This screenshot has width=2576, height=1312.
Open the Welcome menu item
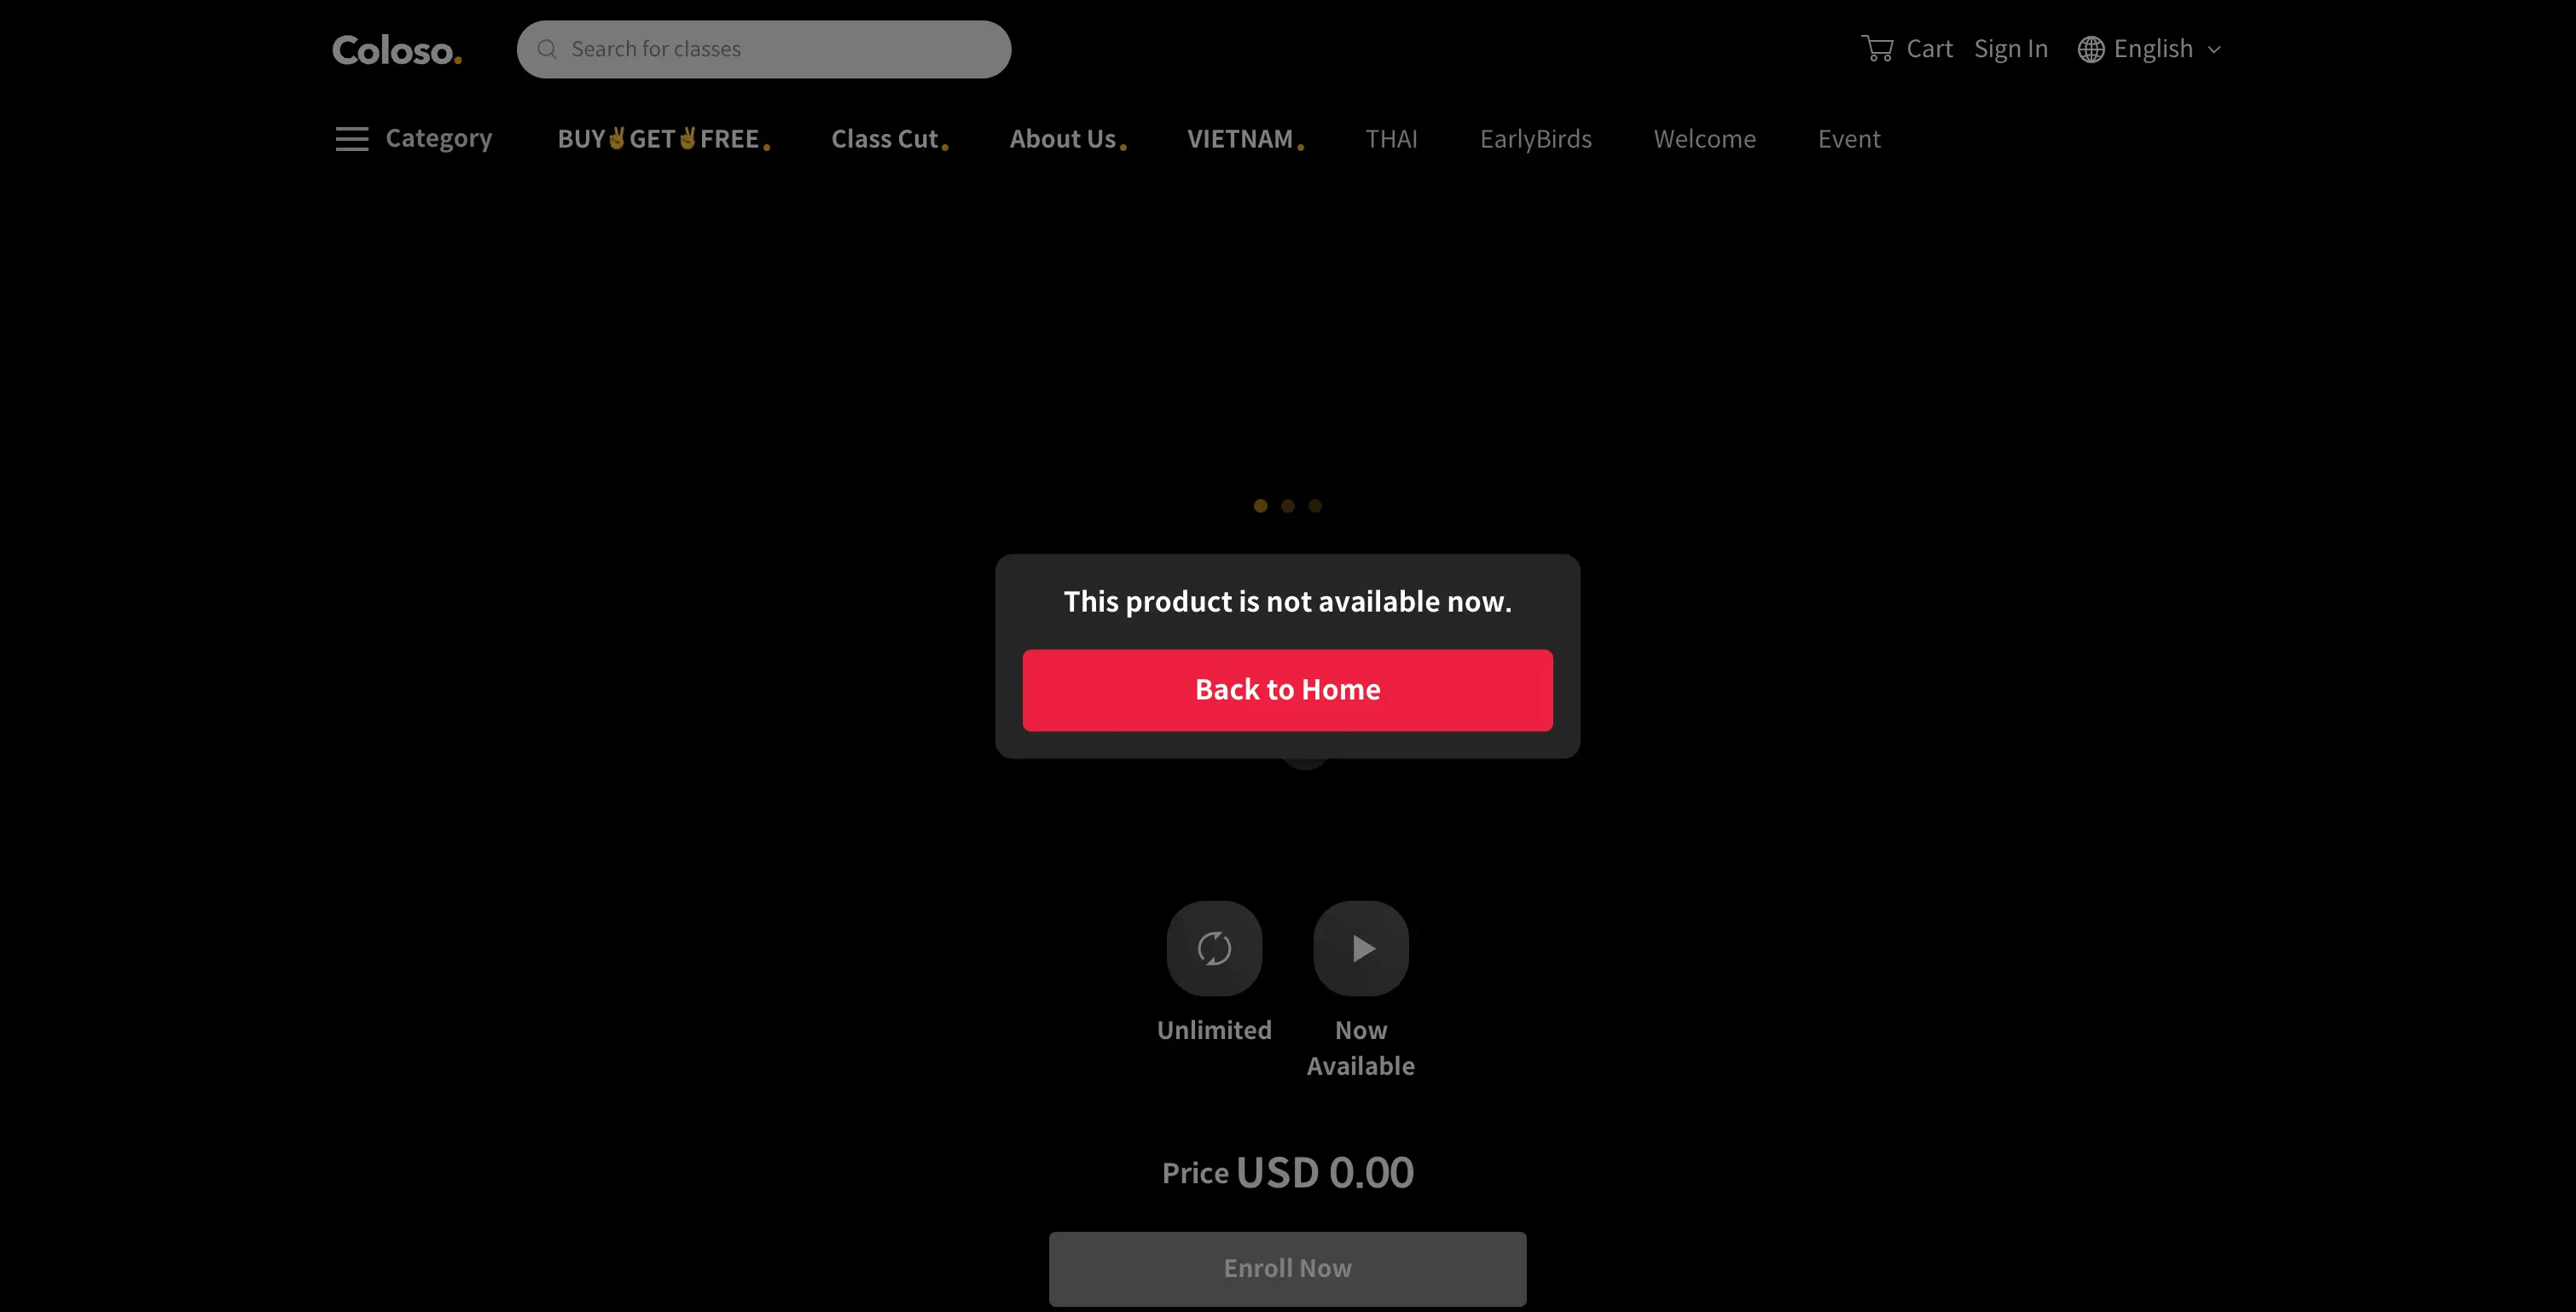(1704, 139)
